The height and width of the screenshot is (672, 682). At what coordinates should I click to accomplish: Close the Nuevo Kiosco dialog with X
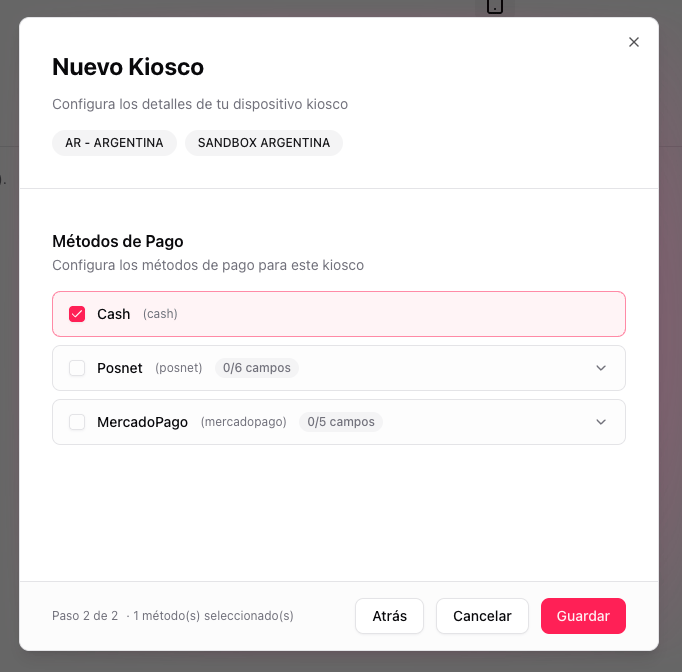[x=634, y=42]
